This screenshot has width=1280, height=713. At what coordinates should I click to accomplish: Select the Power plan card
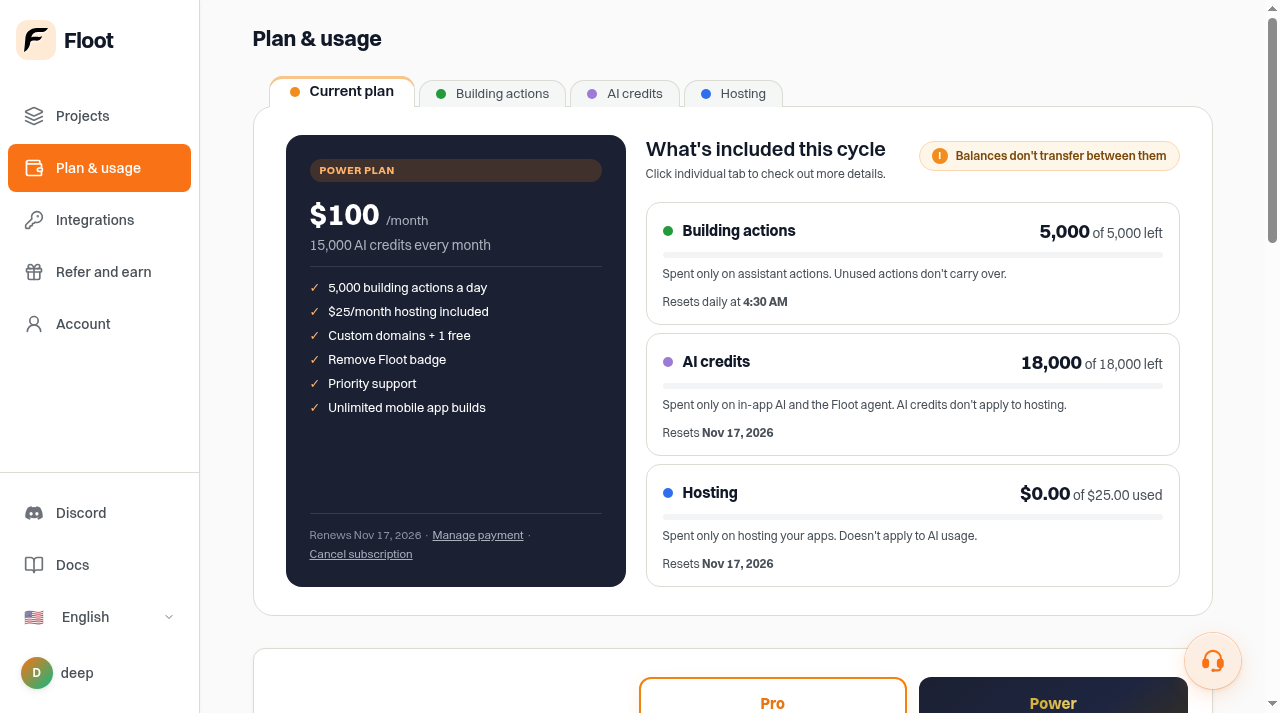pyautogui.click(x=1053, y=696)
